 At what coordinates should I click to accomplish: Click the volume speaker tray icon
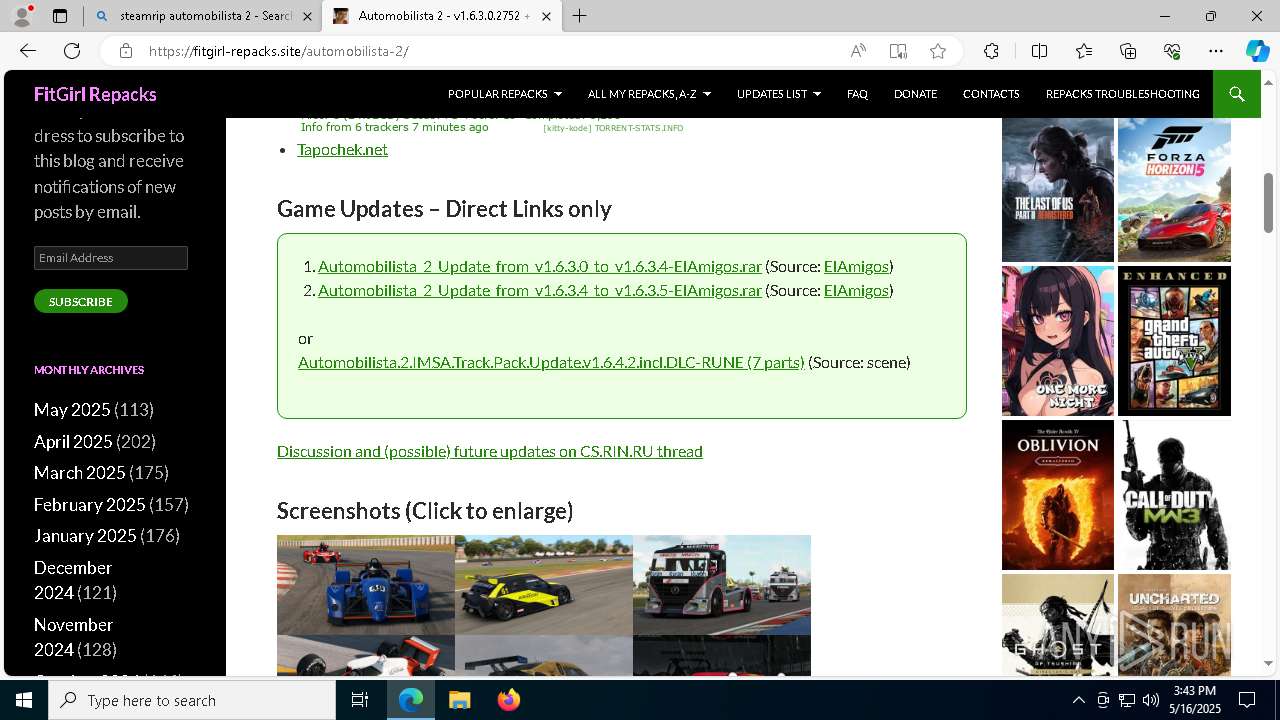pyautogui.click(x=1150, y=700)
